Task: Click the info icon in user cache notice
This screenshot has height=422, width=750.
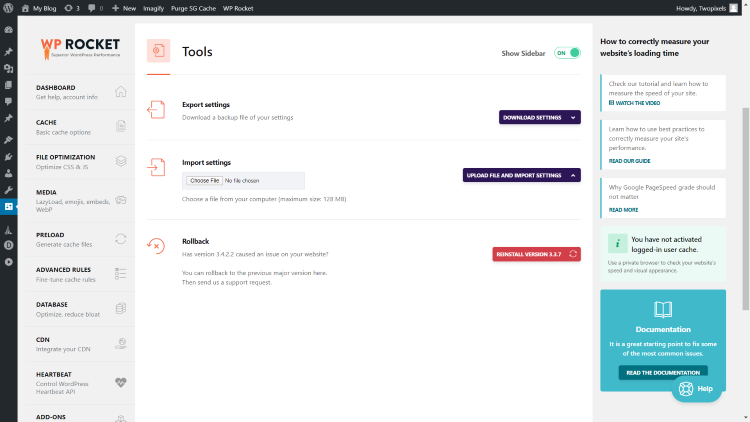Action: (618, 244)
